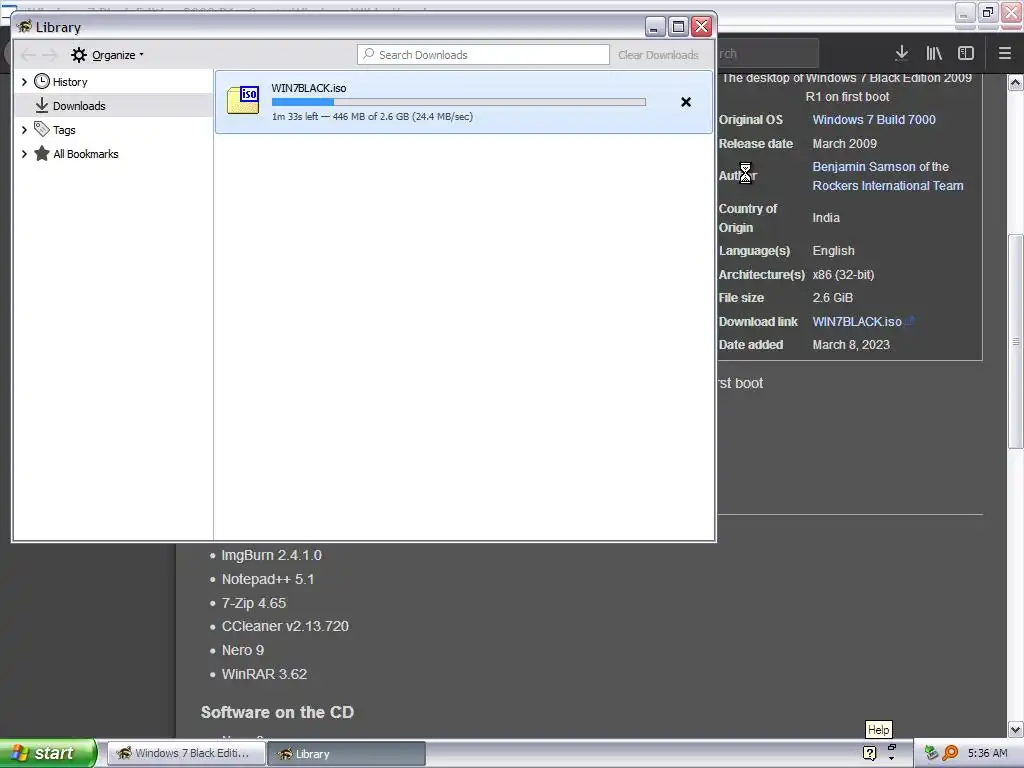
Task: Click the Library forward arrow
Action: click(50, 55)
